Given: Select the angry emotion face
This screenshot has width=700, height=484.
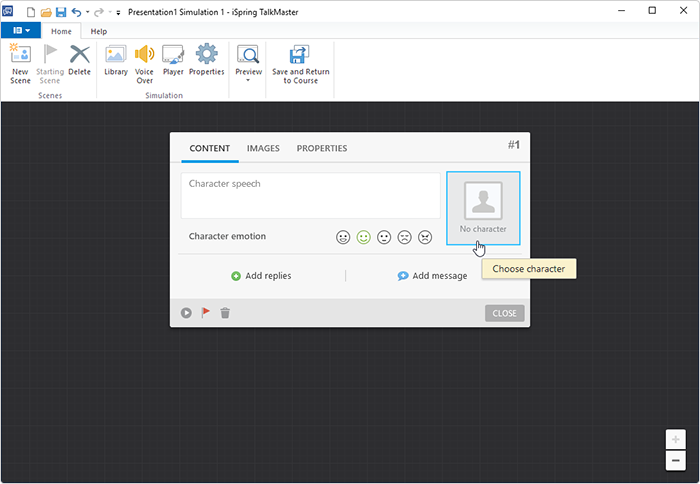Looking at the screenshot, I should 425,237.
